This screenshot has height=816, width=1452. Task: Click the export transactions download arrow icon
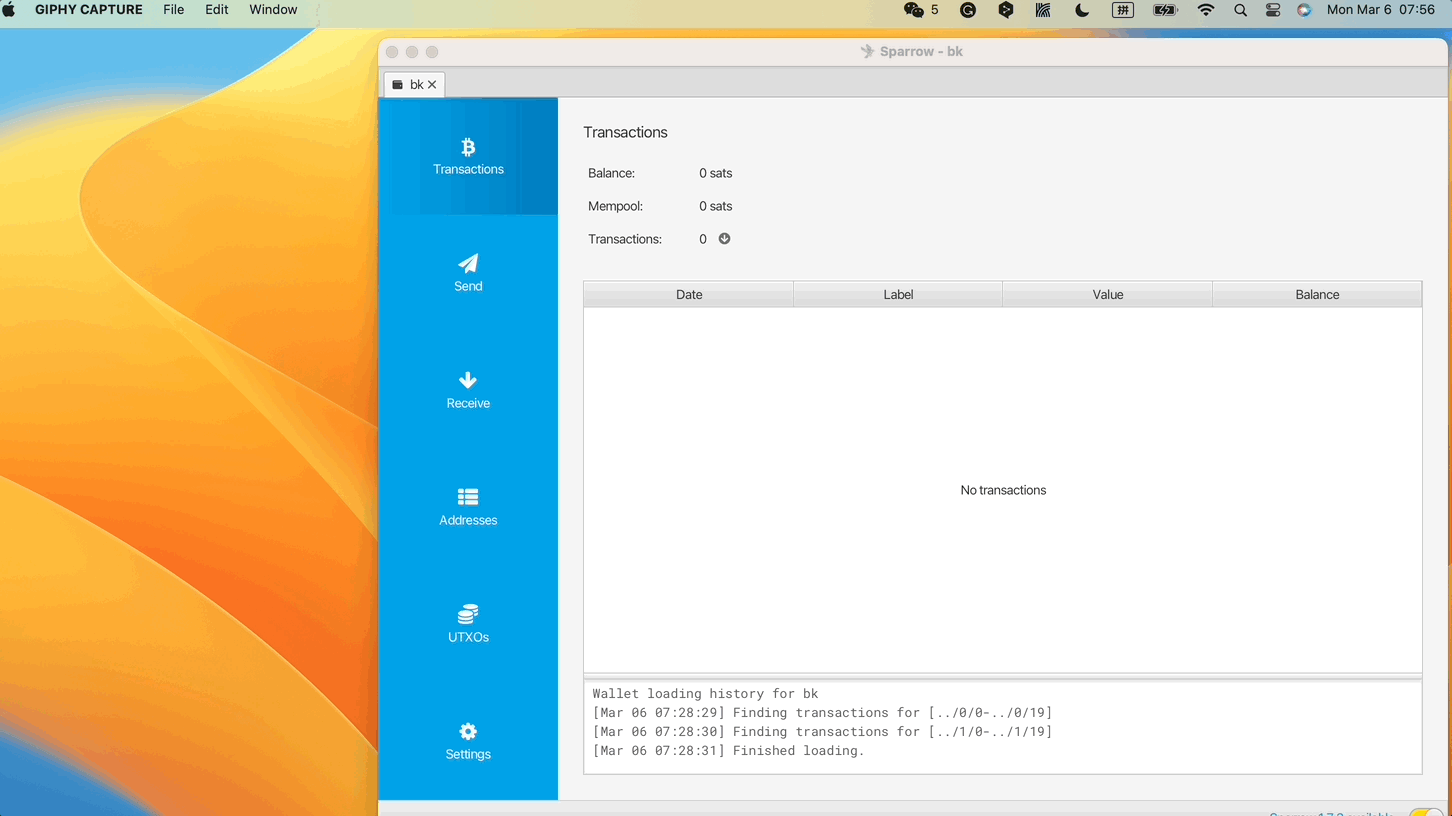click(x=725, y=239)
